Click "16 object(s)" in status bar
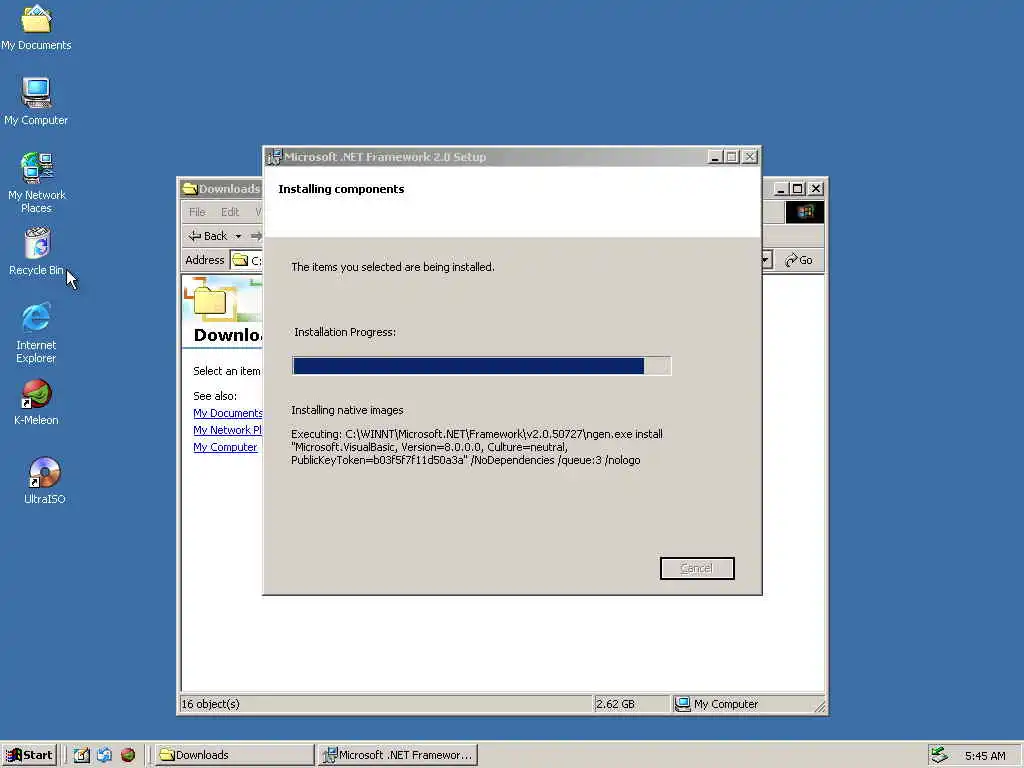 (210, 704)
